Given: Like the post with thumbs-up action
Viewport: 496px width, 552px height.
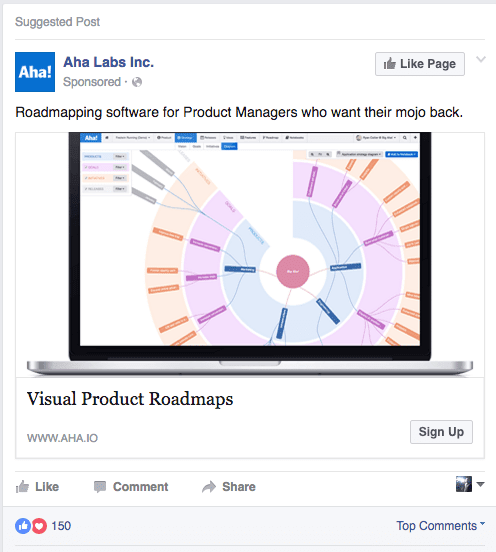Looking at the screenshot, I should pyautogui.click(x=37, y=487).
